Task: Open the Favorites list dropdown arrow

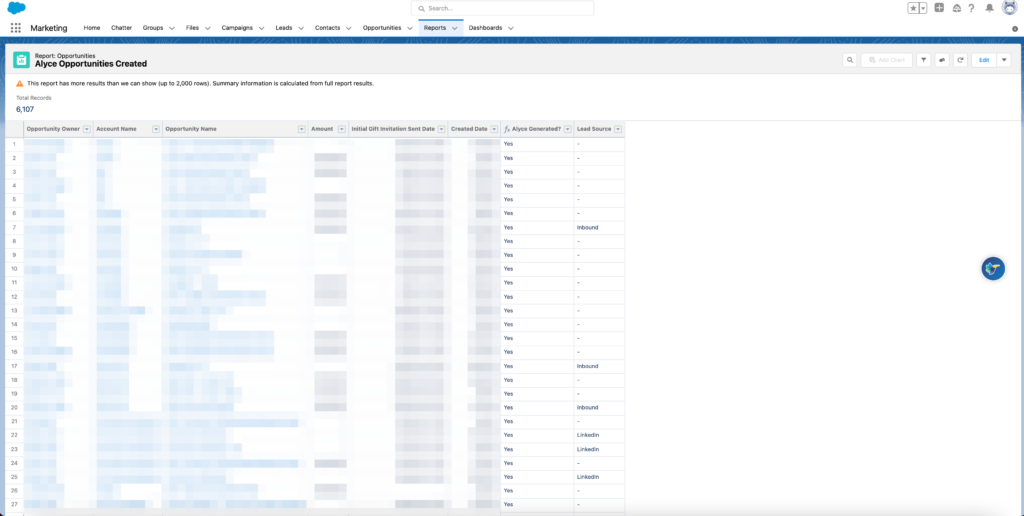Action: (923, 8)
